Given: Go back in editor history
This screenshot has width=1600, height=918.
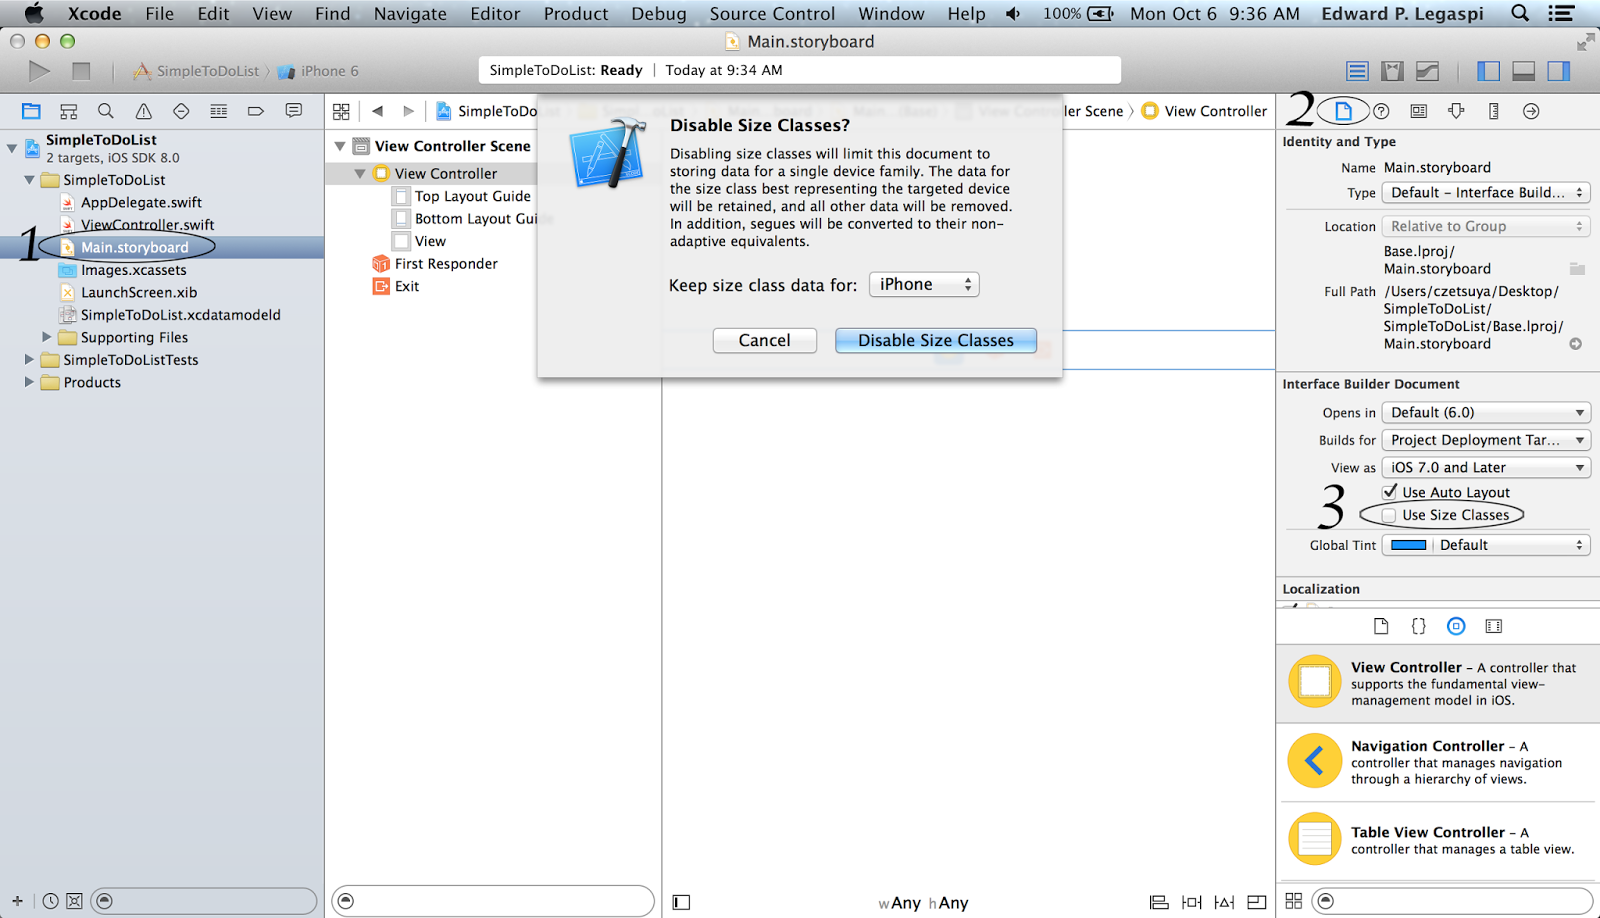Looking at the screenshot, I should 377,111.
